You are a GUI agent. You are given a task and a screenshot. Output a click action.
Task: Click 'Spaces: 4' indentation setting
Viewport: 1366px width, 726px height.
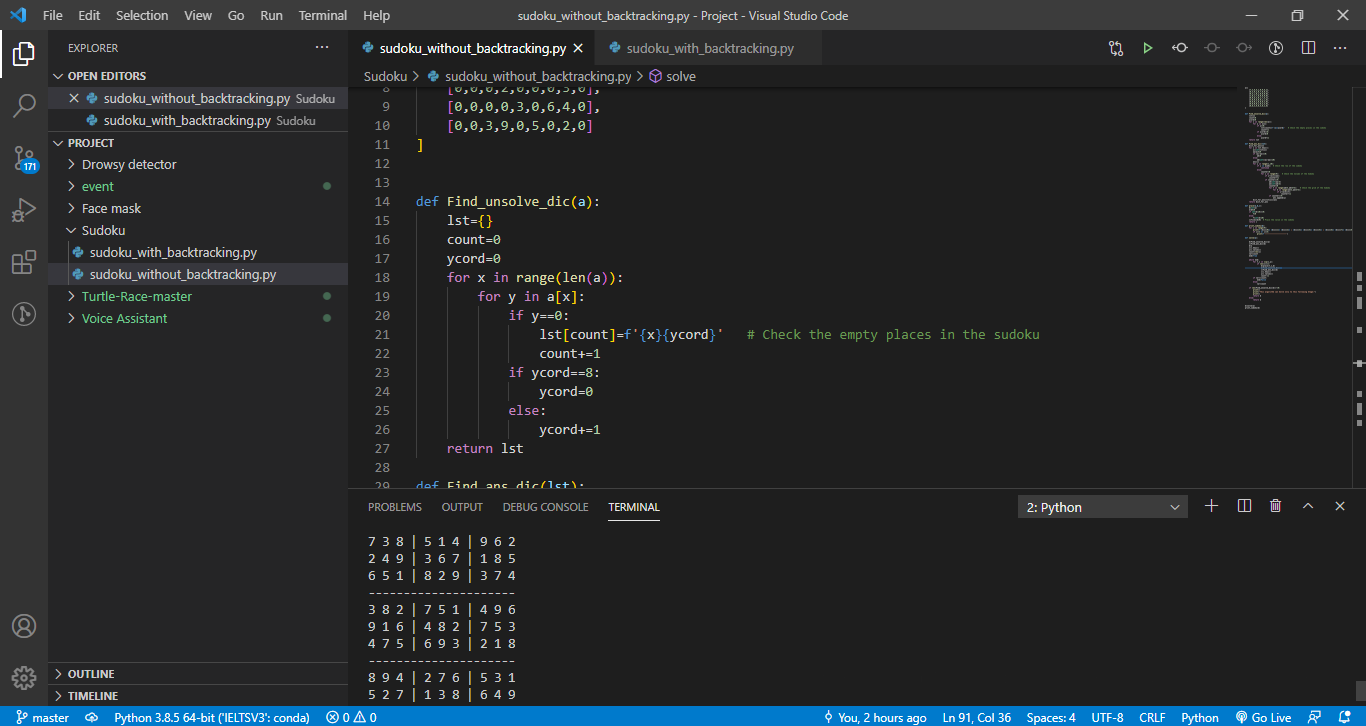coord(1051,717)
